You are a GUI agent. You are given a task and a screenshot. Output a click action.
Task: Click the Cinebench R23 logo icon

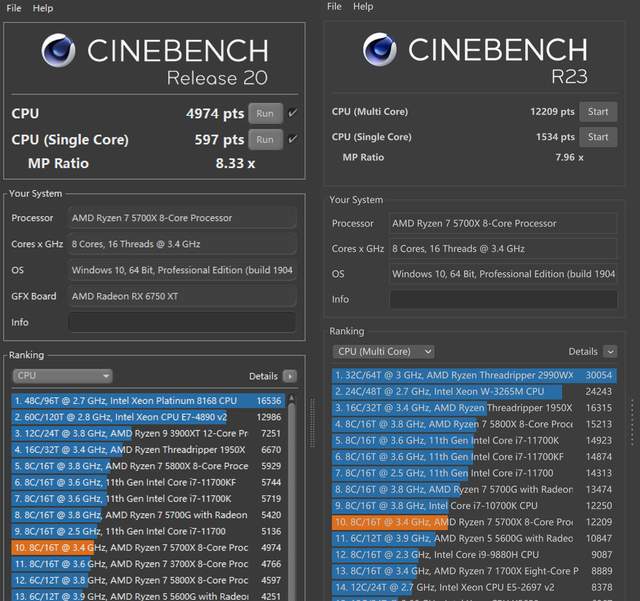pyautogui.click(x=379, y=49)
